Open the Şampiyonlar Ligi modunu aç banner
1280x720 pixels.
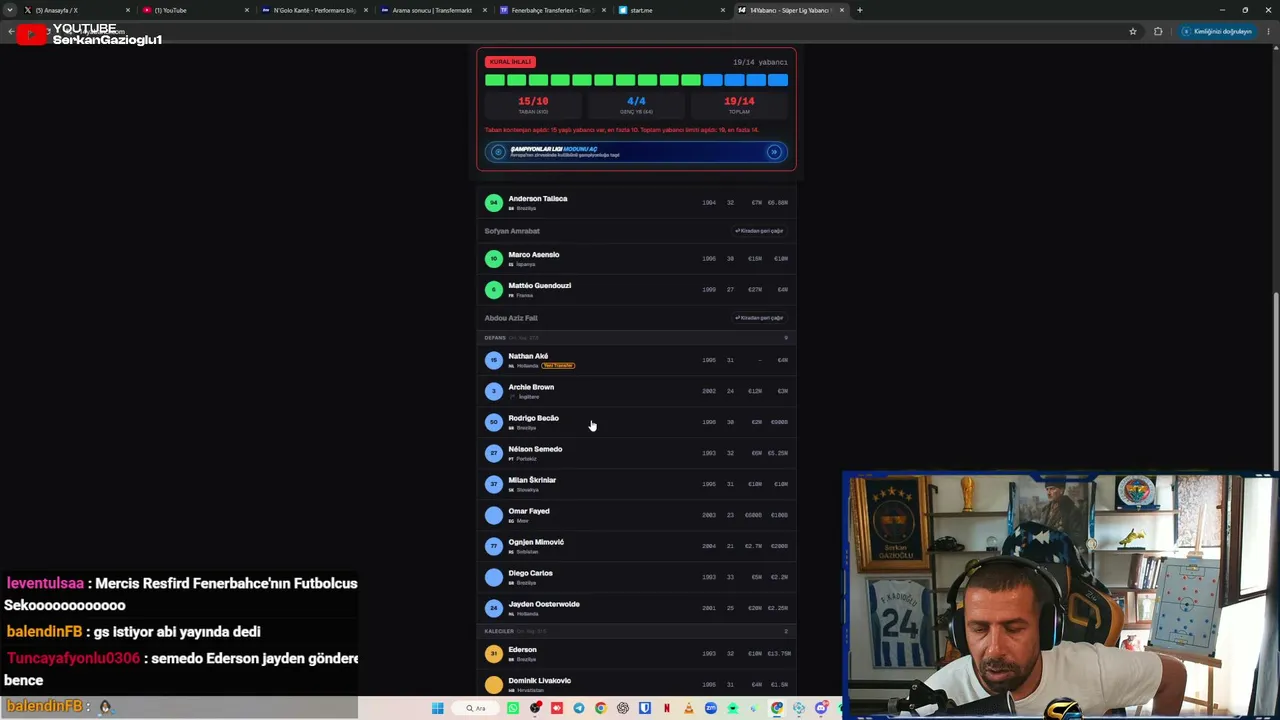[x=636, y=152]
